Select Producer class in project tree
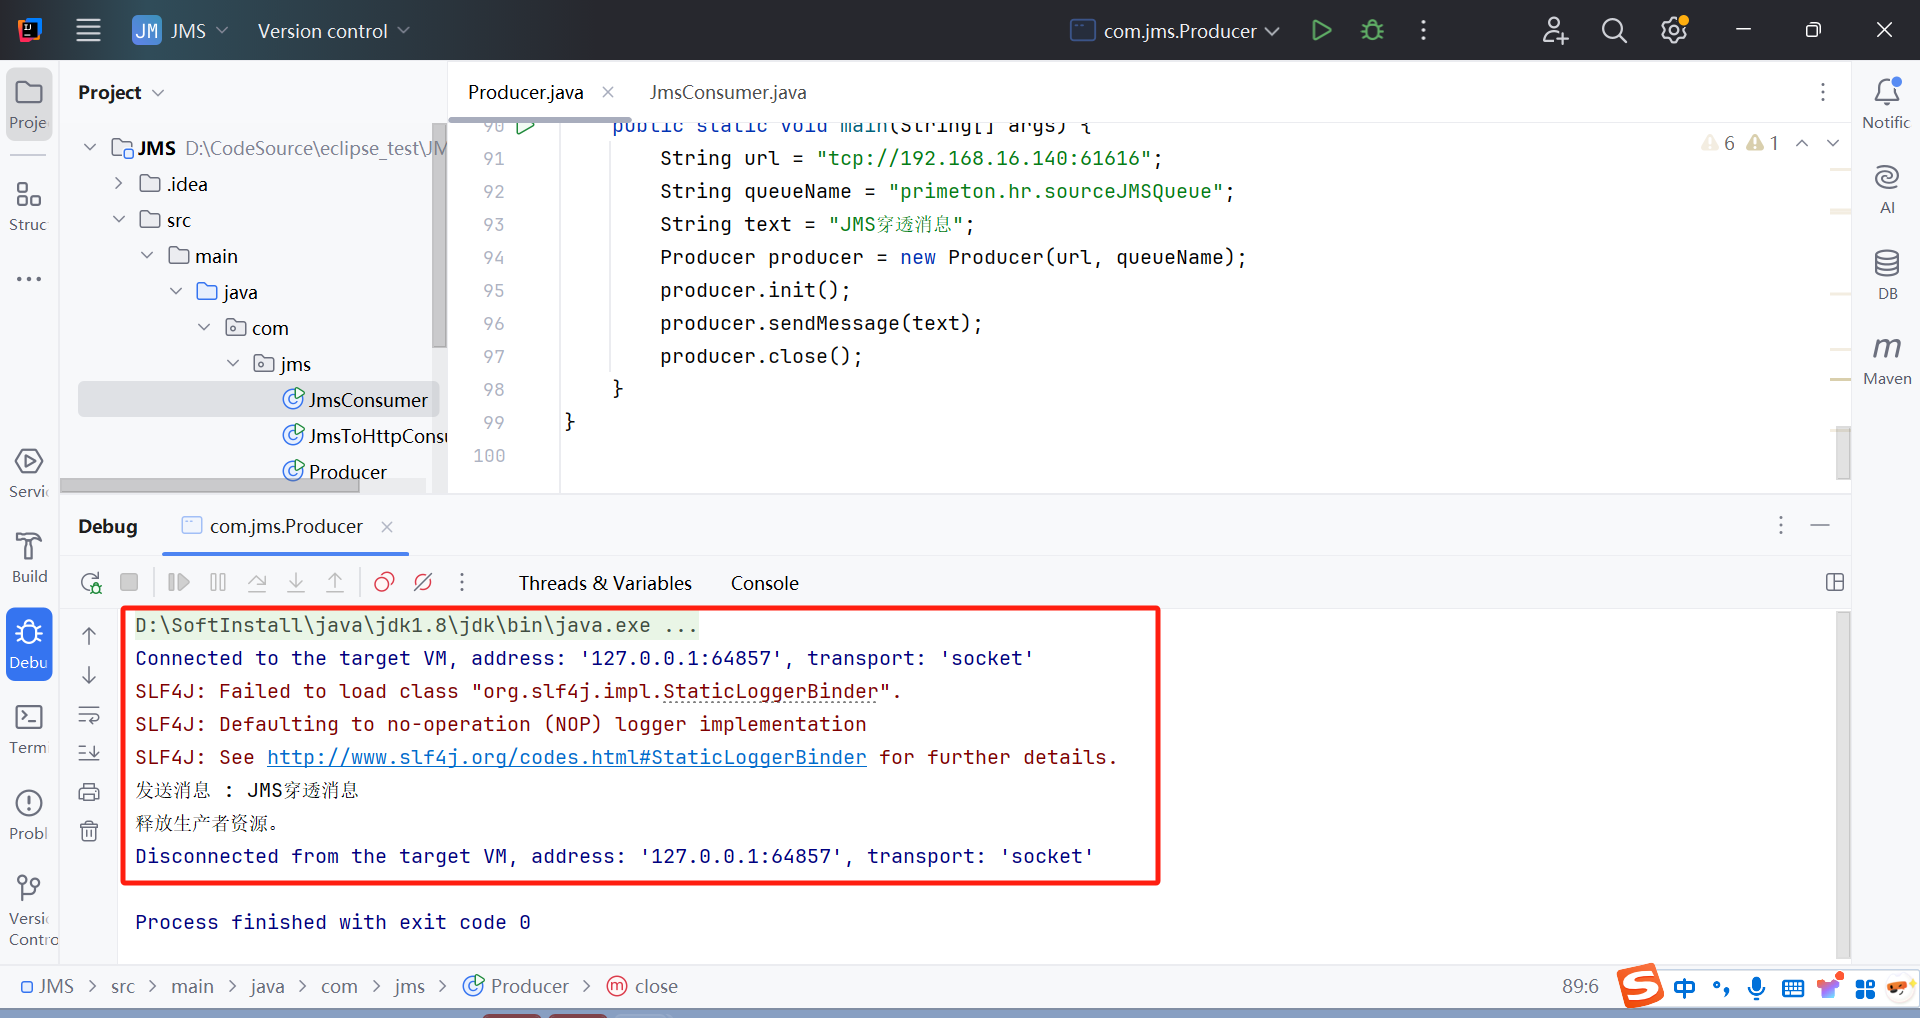 point(346,472)
